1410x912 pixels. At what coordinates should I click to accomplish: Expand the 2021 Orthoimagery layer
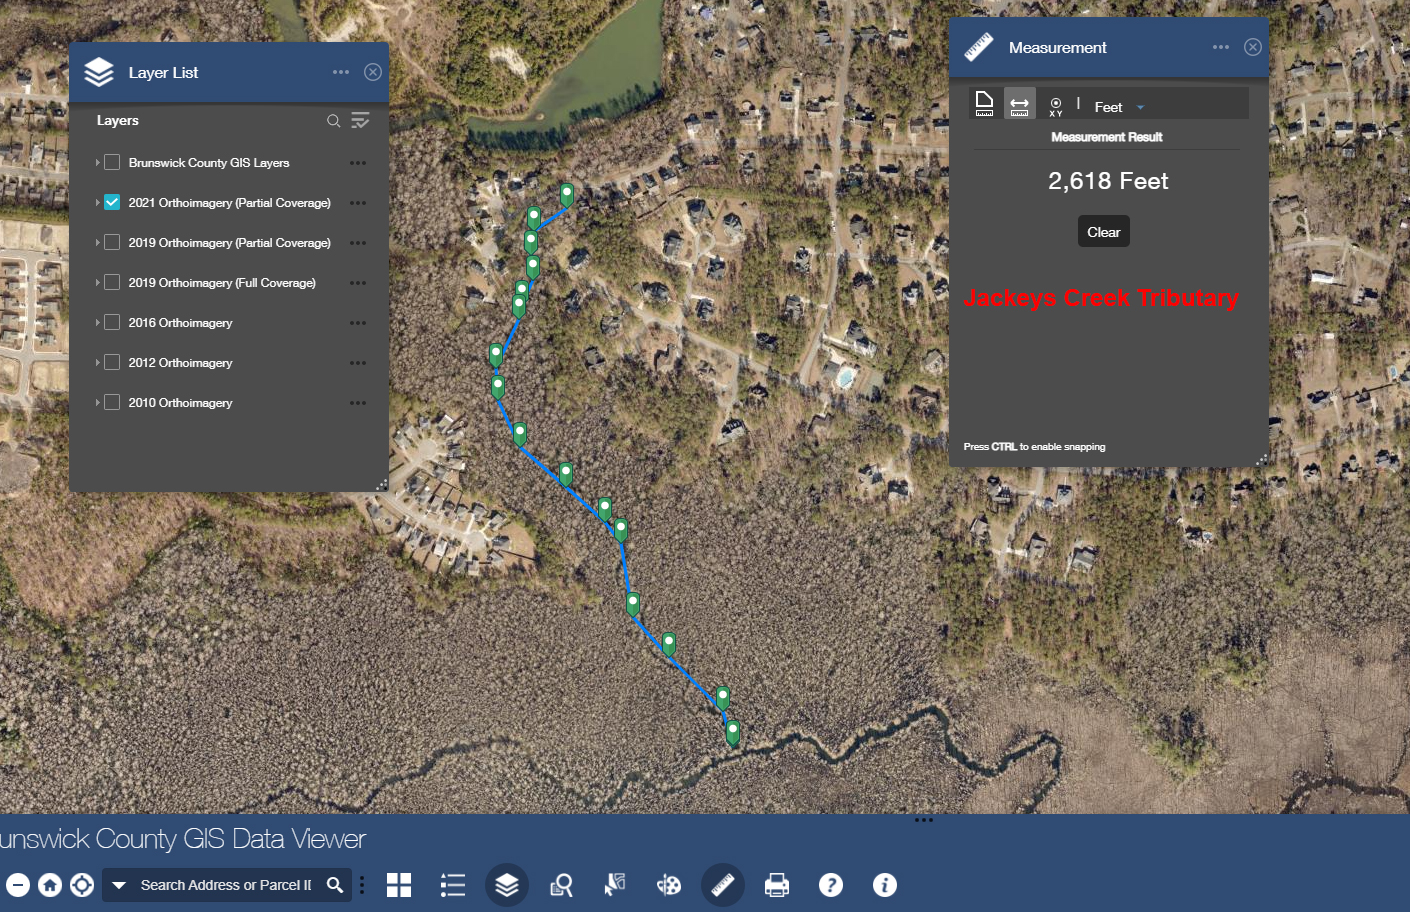pyautogui.click(x=97, y=202)
